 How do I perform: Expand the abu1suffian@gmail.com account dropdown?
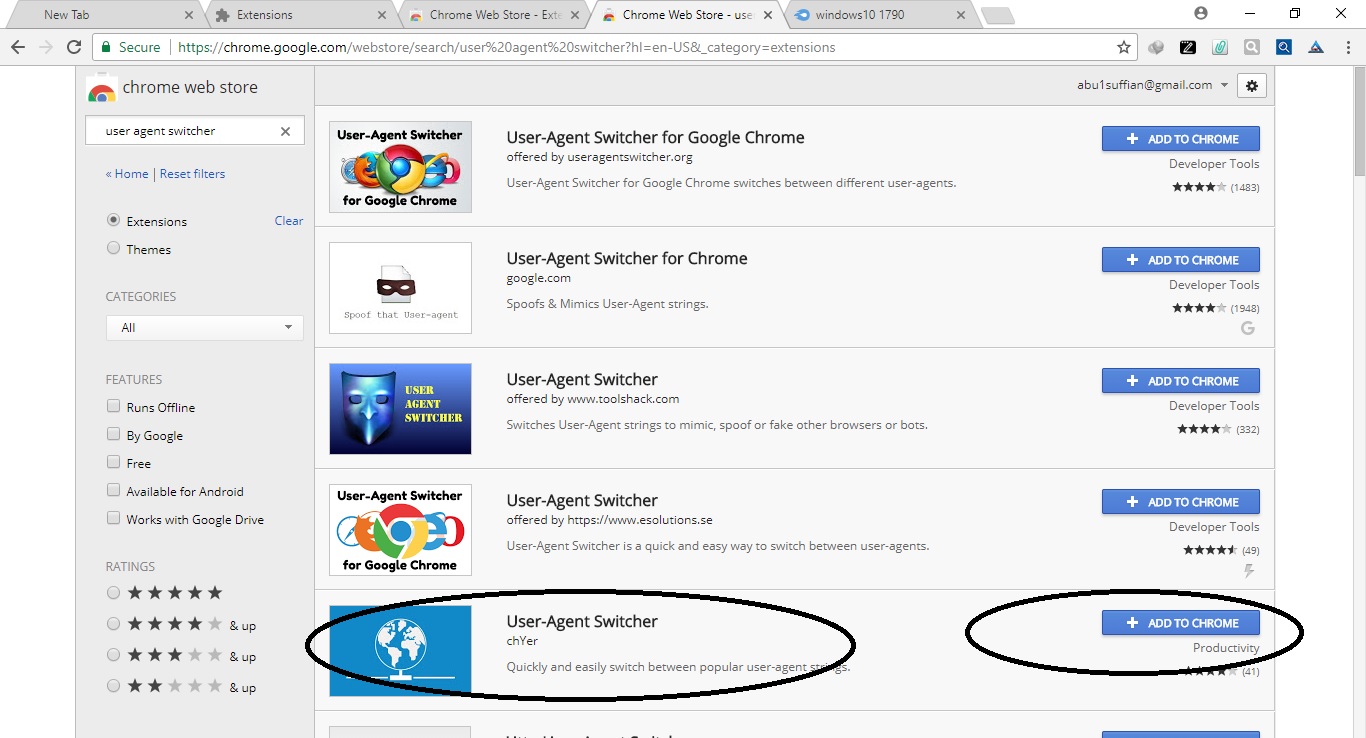(x=1153, y=85)
